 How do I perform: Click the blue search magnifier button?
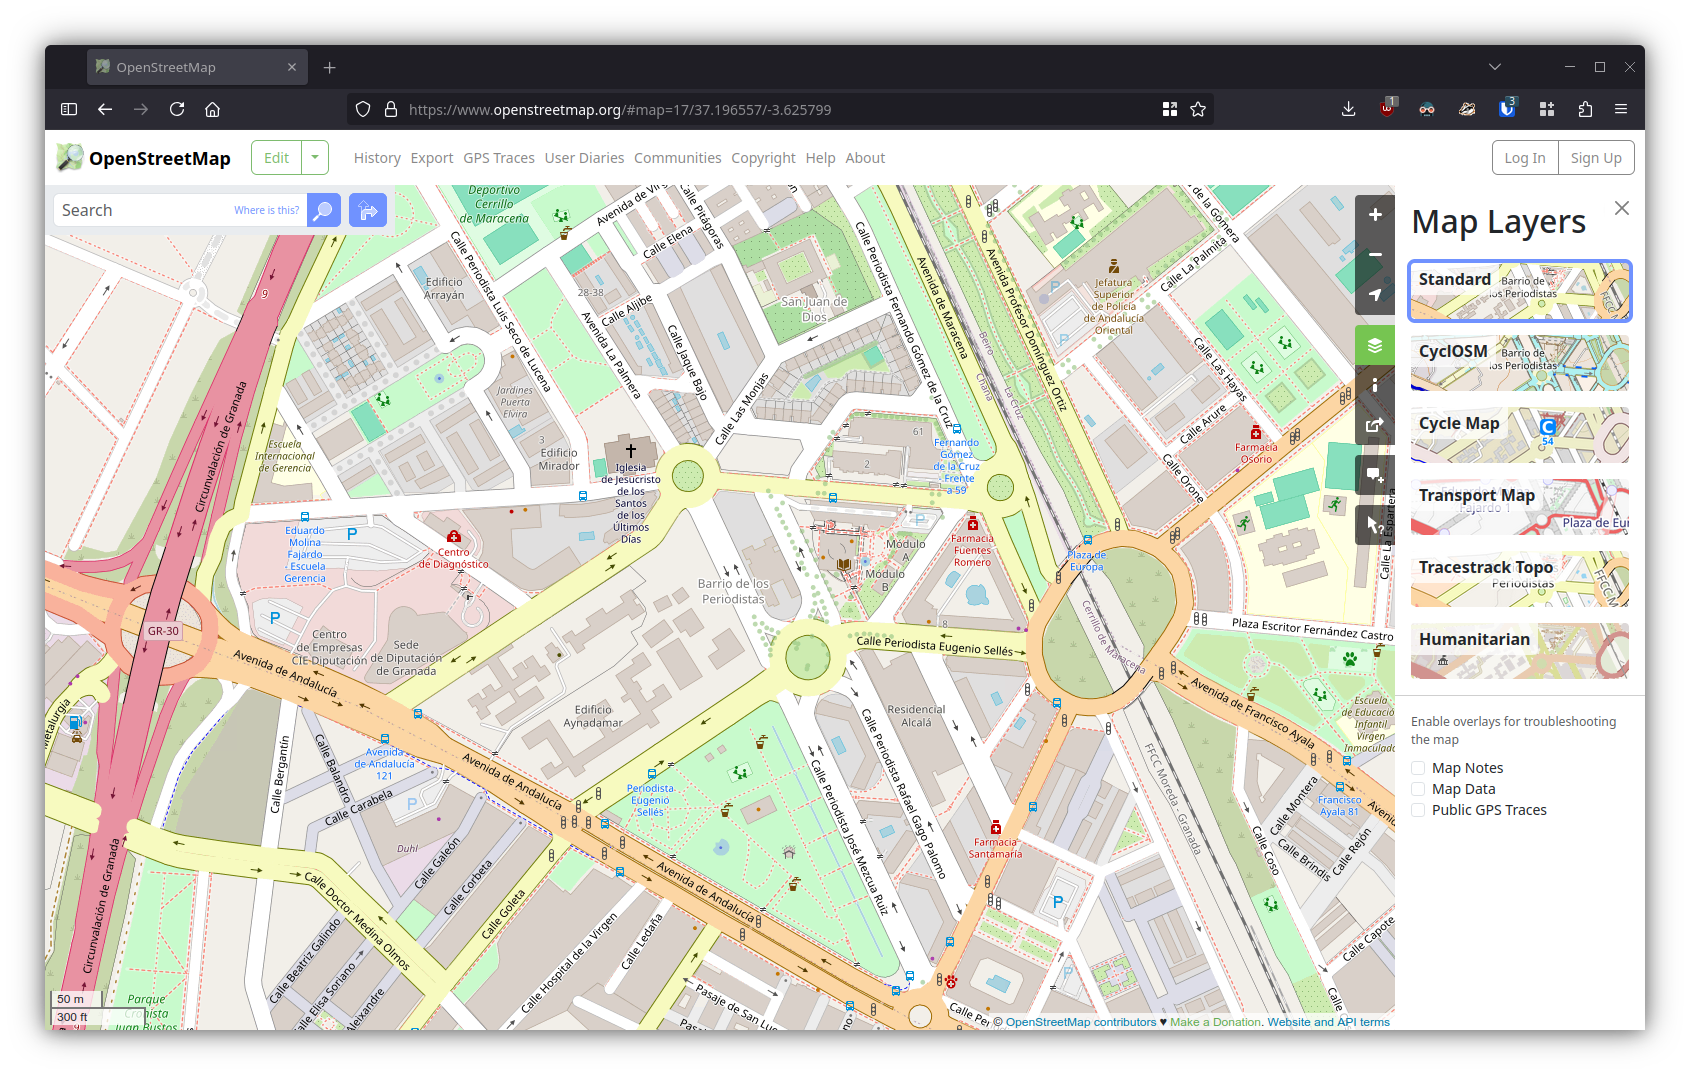(324, 210)
